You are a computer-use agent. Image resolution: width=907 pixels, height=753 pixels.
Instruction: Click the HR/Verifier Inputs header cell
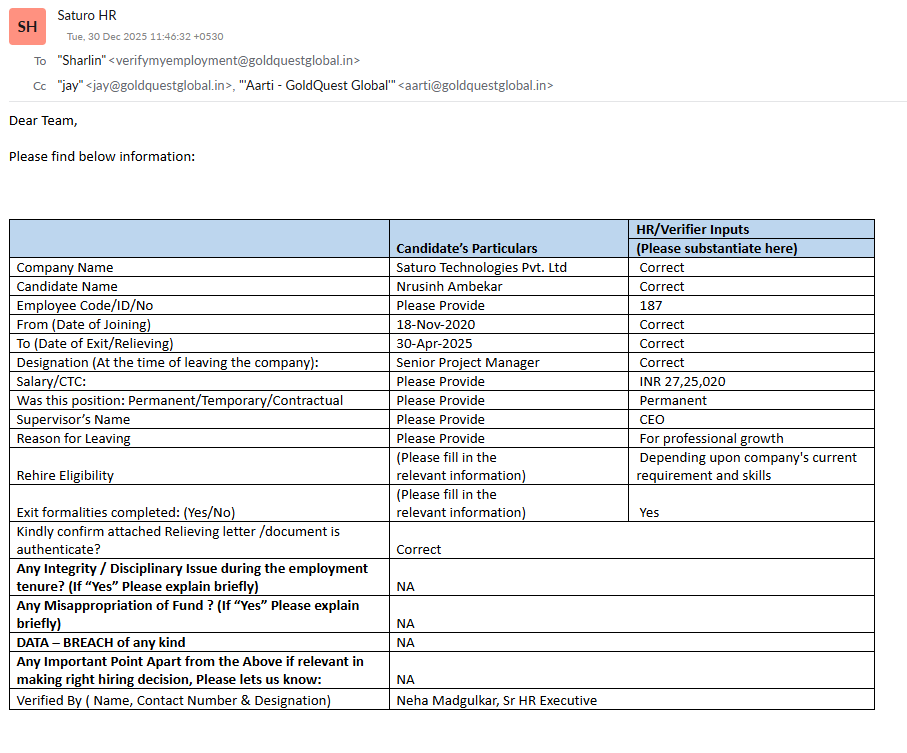point(692,229)
